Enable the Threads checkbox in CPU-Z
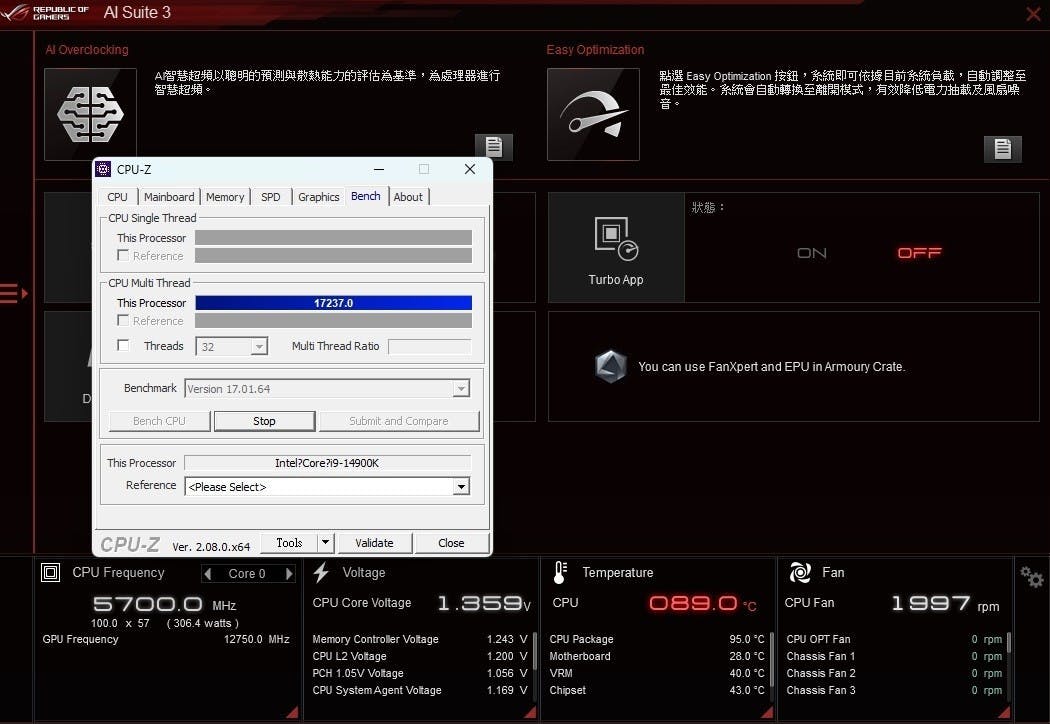 tap(123, 346)
